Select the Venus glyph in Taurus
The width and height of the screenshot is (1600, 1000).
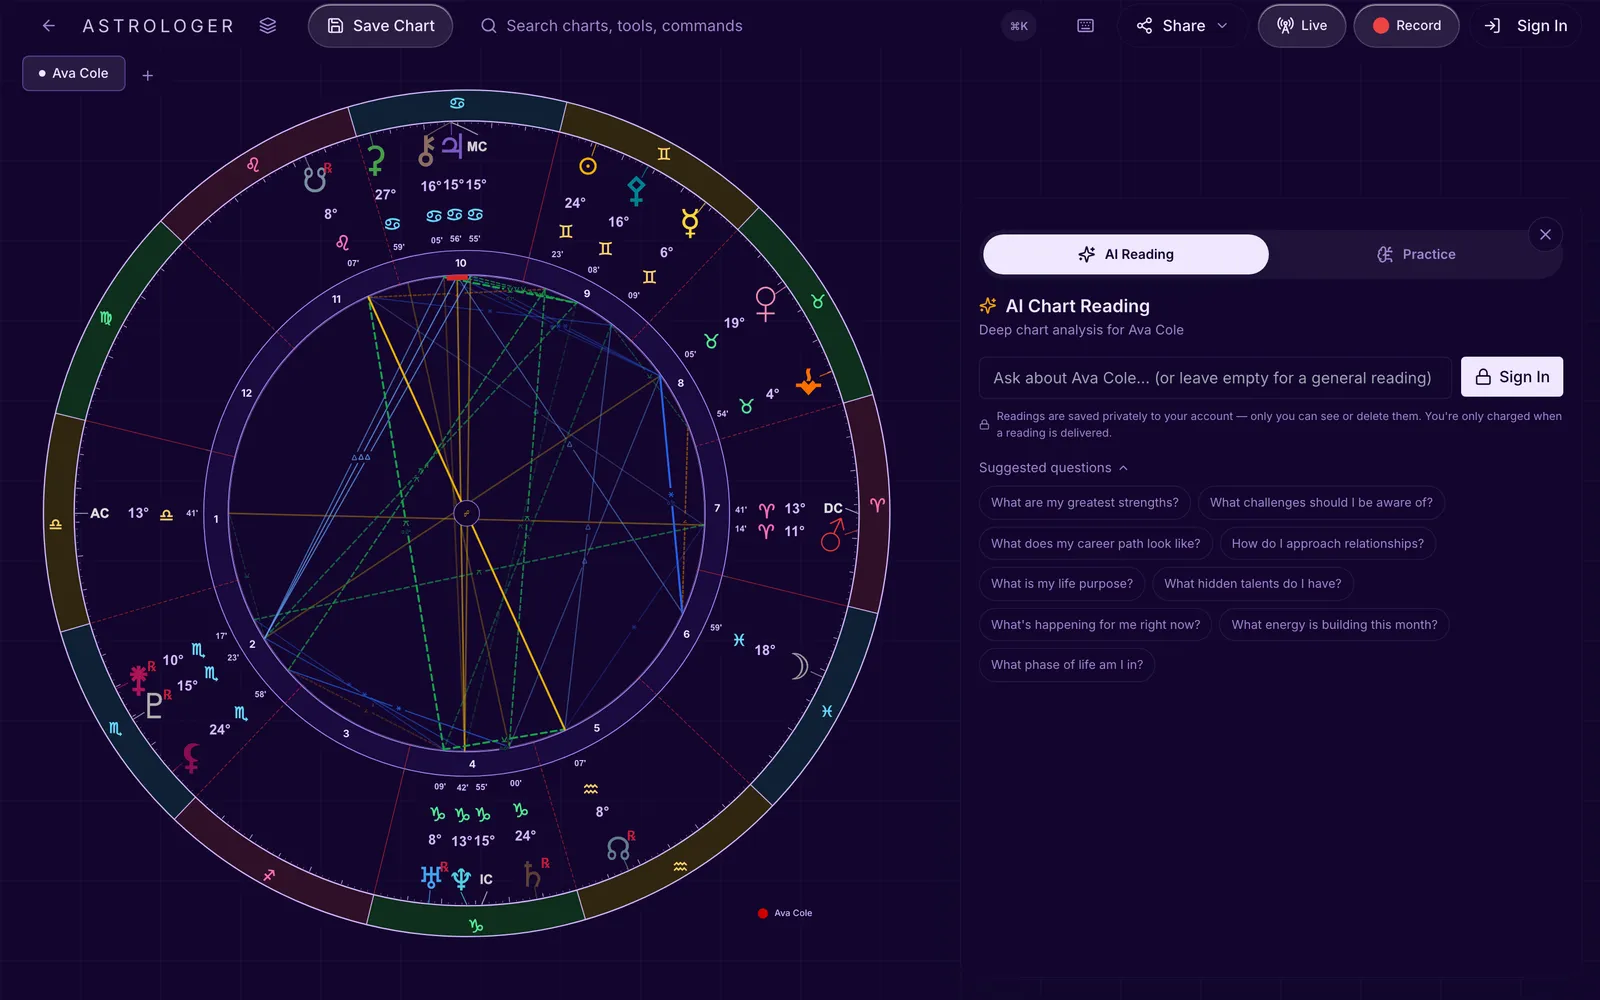[766, 303]
